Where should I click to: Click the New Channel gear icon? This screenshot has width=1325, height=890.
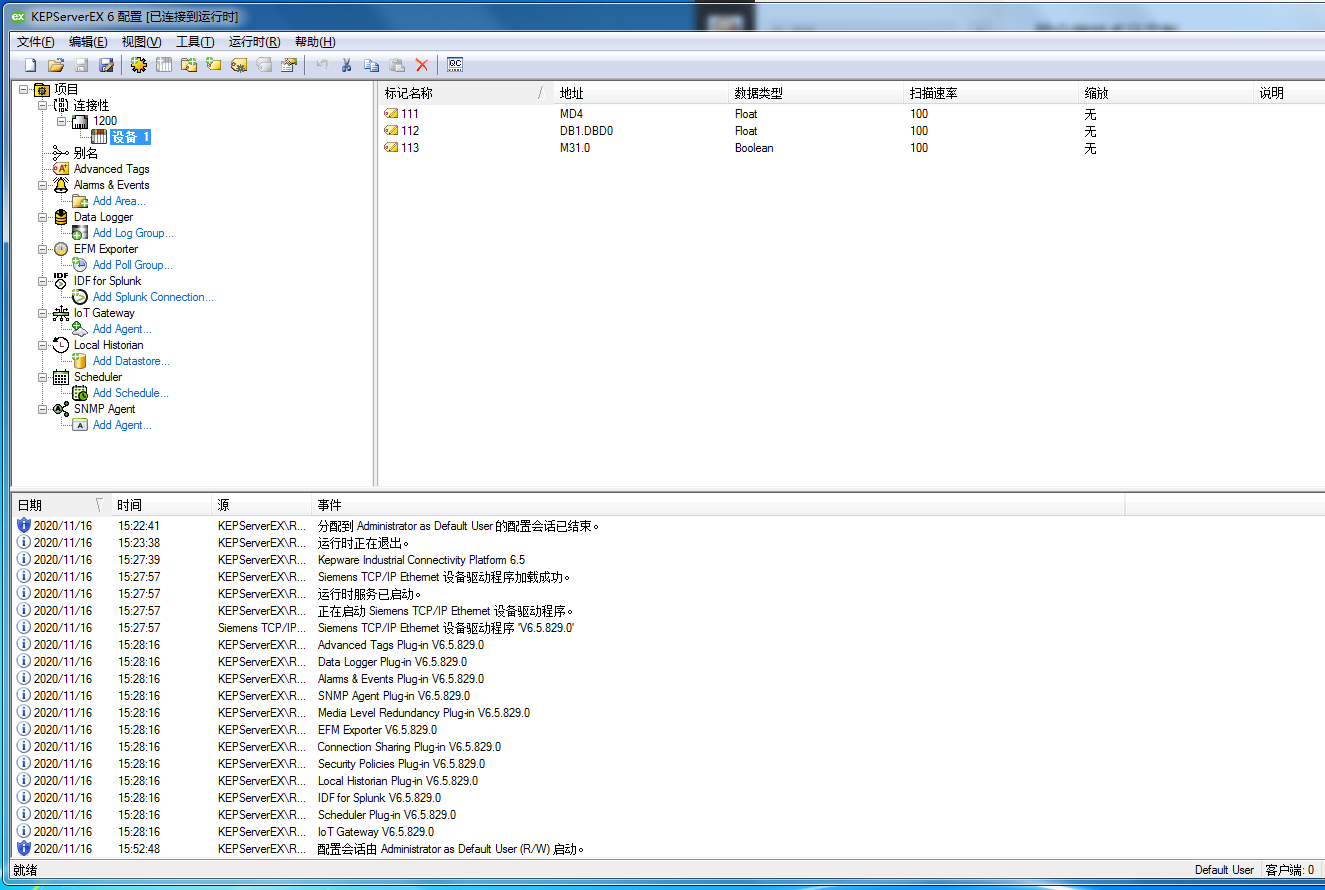coord(138,65)
